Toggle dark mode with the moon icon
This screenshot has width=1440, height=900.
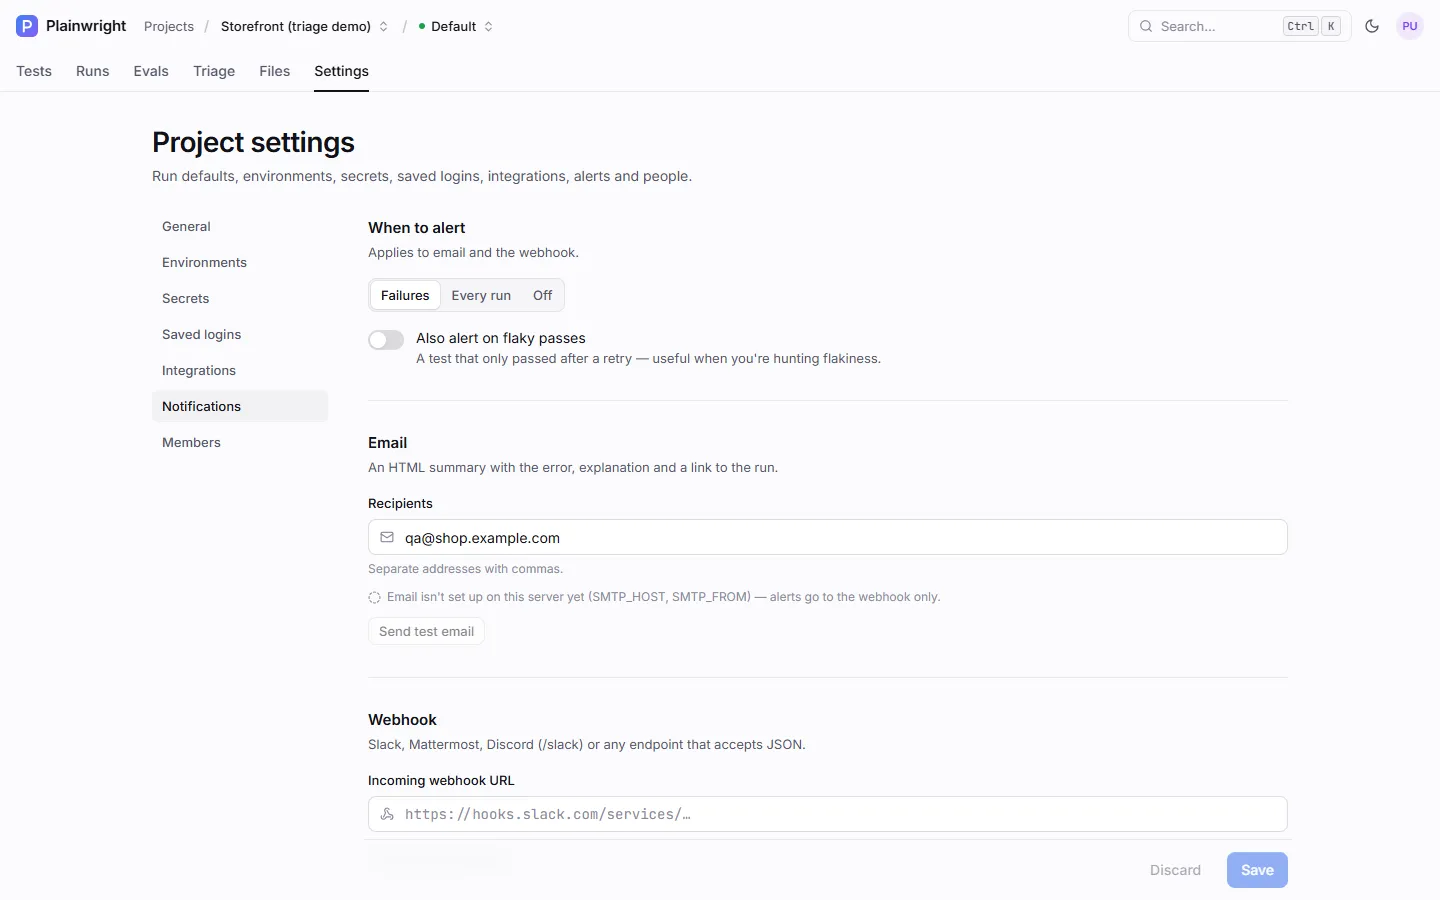point(1372,26)
